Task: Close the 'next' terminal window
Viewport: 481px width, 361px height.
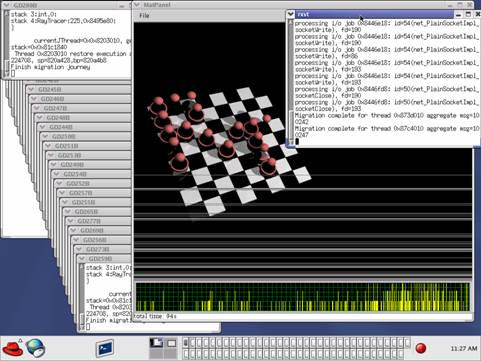Action: click(477, 14)
